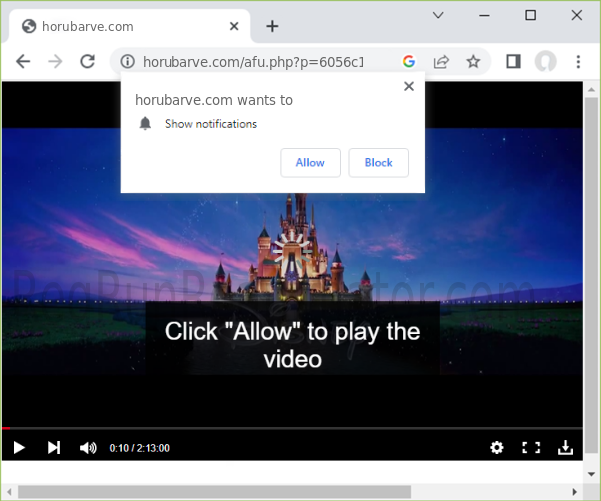The image size is (601, 501).
Task: Toggle the browser side panel
Action: pyautogui.click(x=513, y=62)
